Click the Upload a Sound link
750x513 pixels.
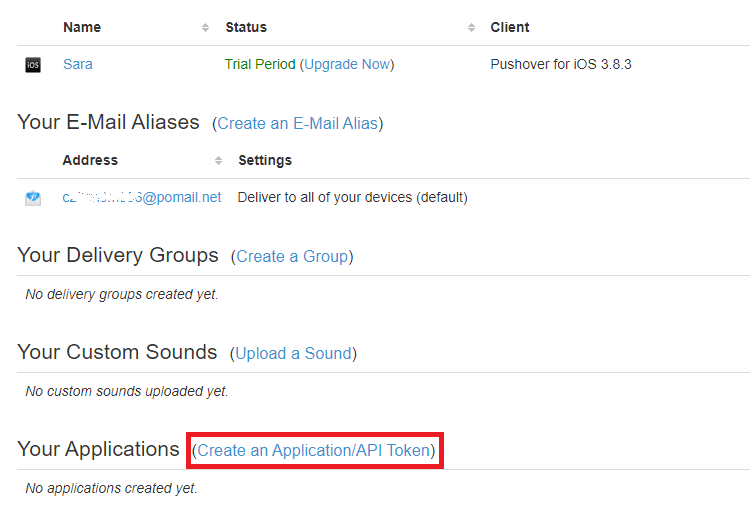click(293, 353)
